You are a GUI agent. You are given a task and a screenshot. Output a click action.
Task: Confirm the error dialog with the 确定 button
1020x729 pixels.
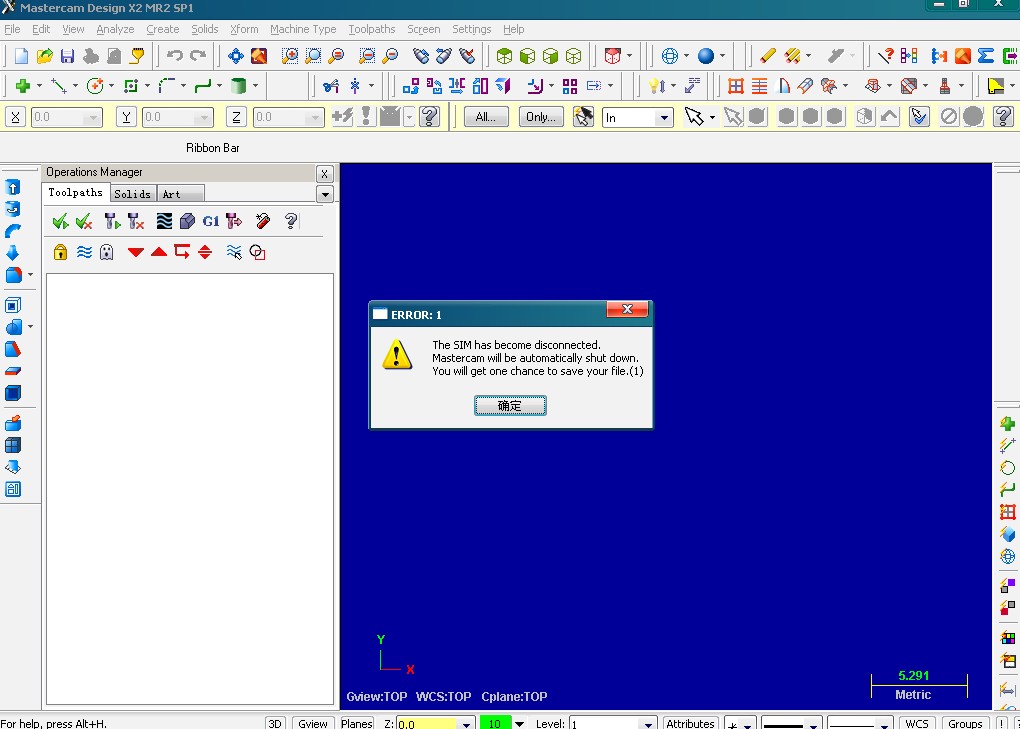510,406
